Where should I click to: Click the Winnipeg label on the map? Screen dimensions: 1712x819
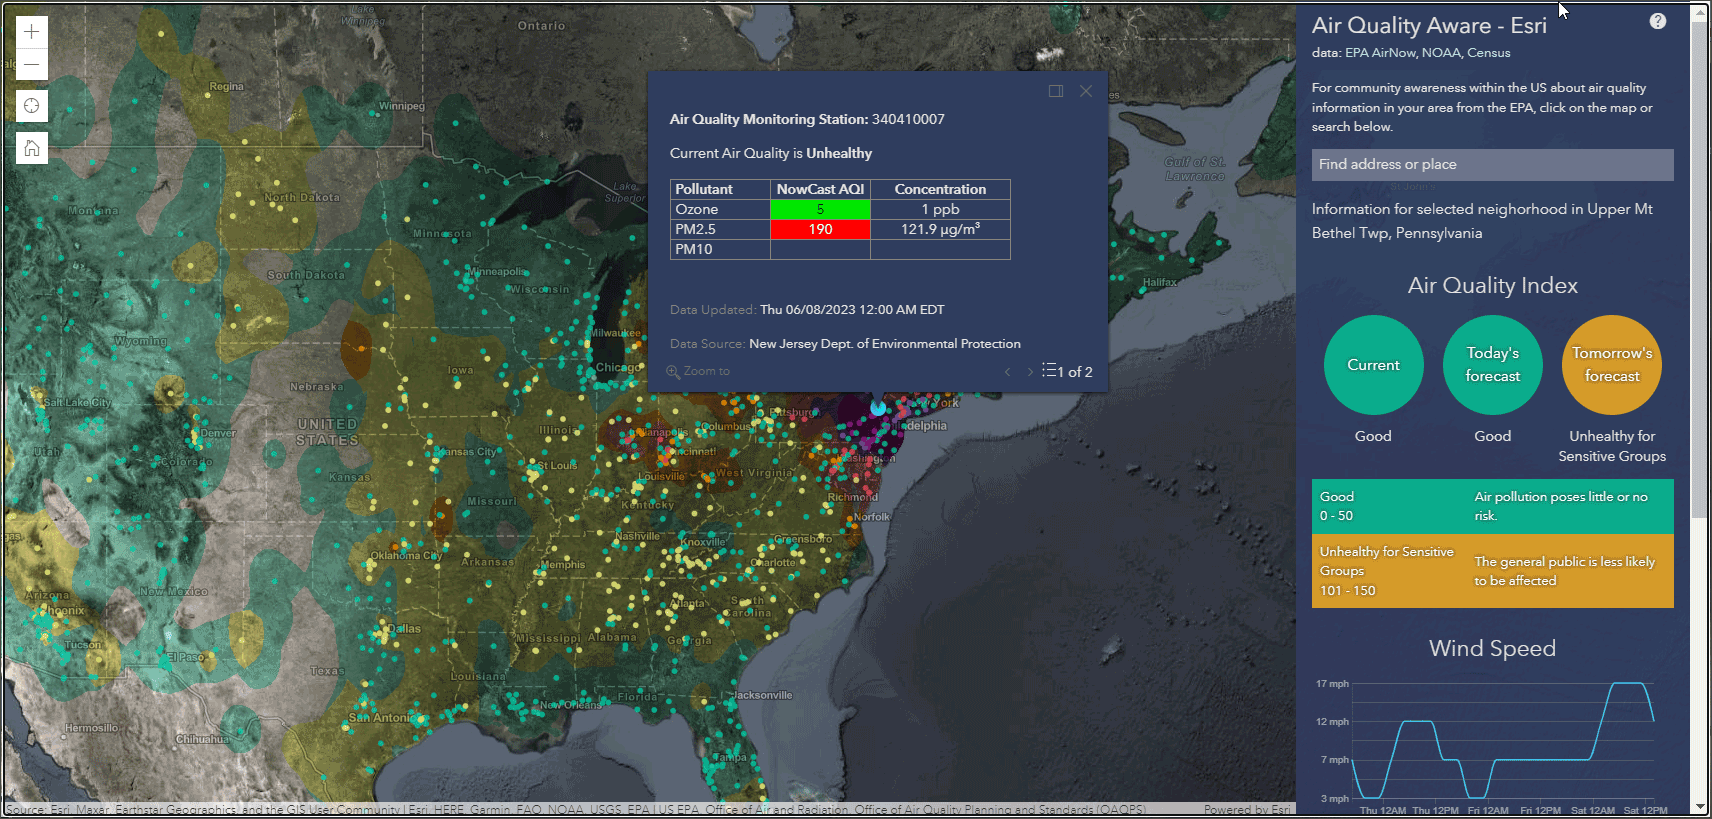(402, 106)
